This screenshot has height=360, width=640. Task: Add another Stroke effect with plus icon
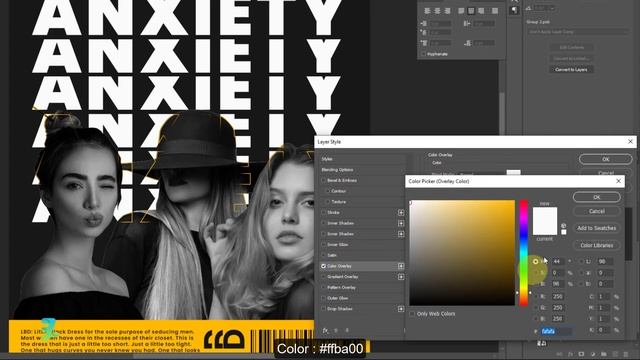401,213
